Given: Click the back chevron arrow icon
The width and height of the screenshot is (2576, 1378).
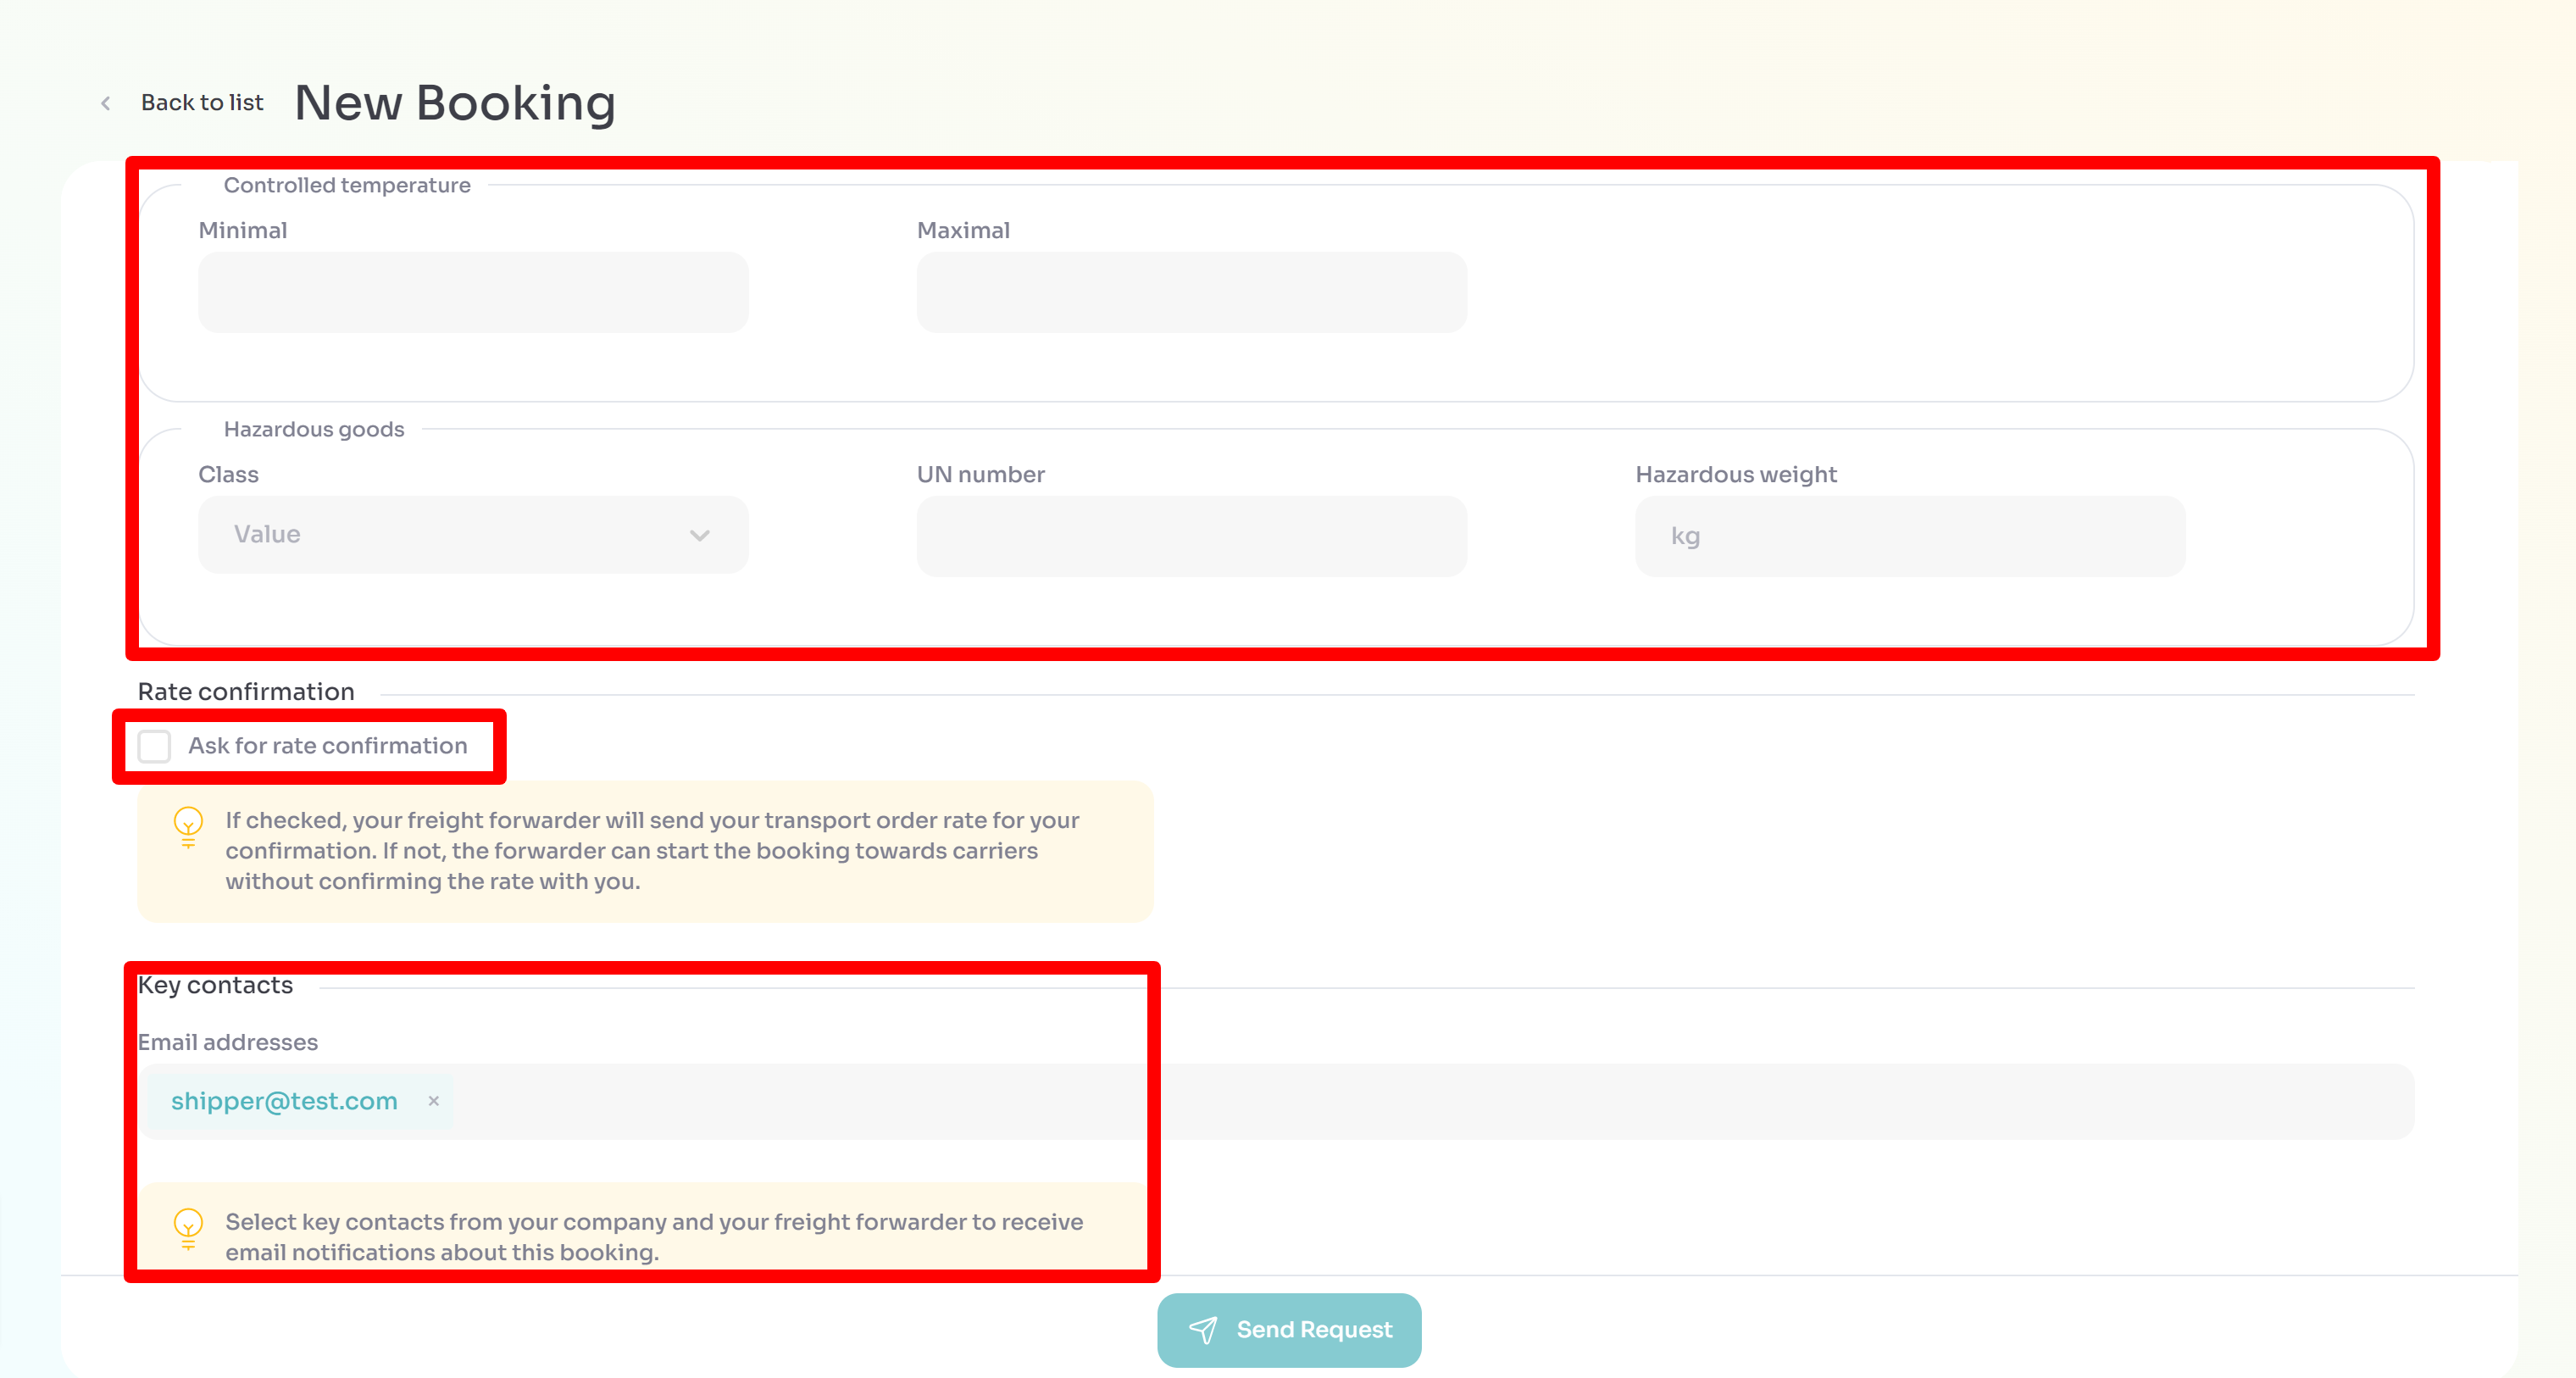Looking at the screenshot, I should point(106,103).
